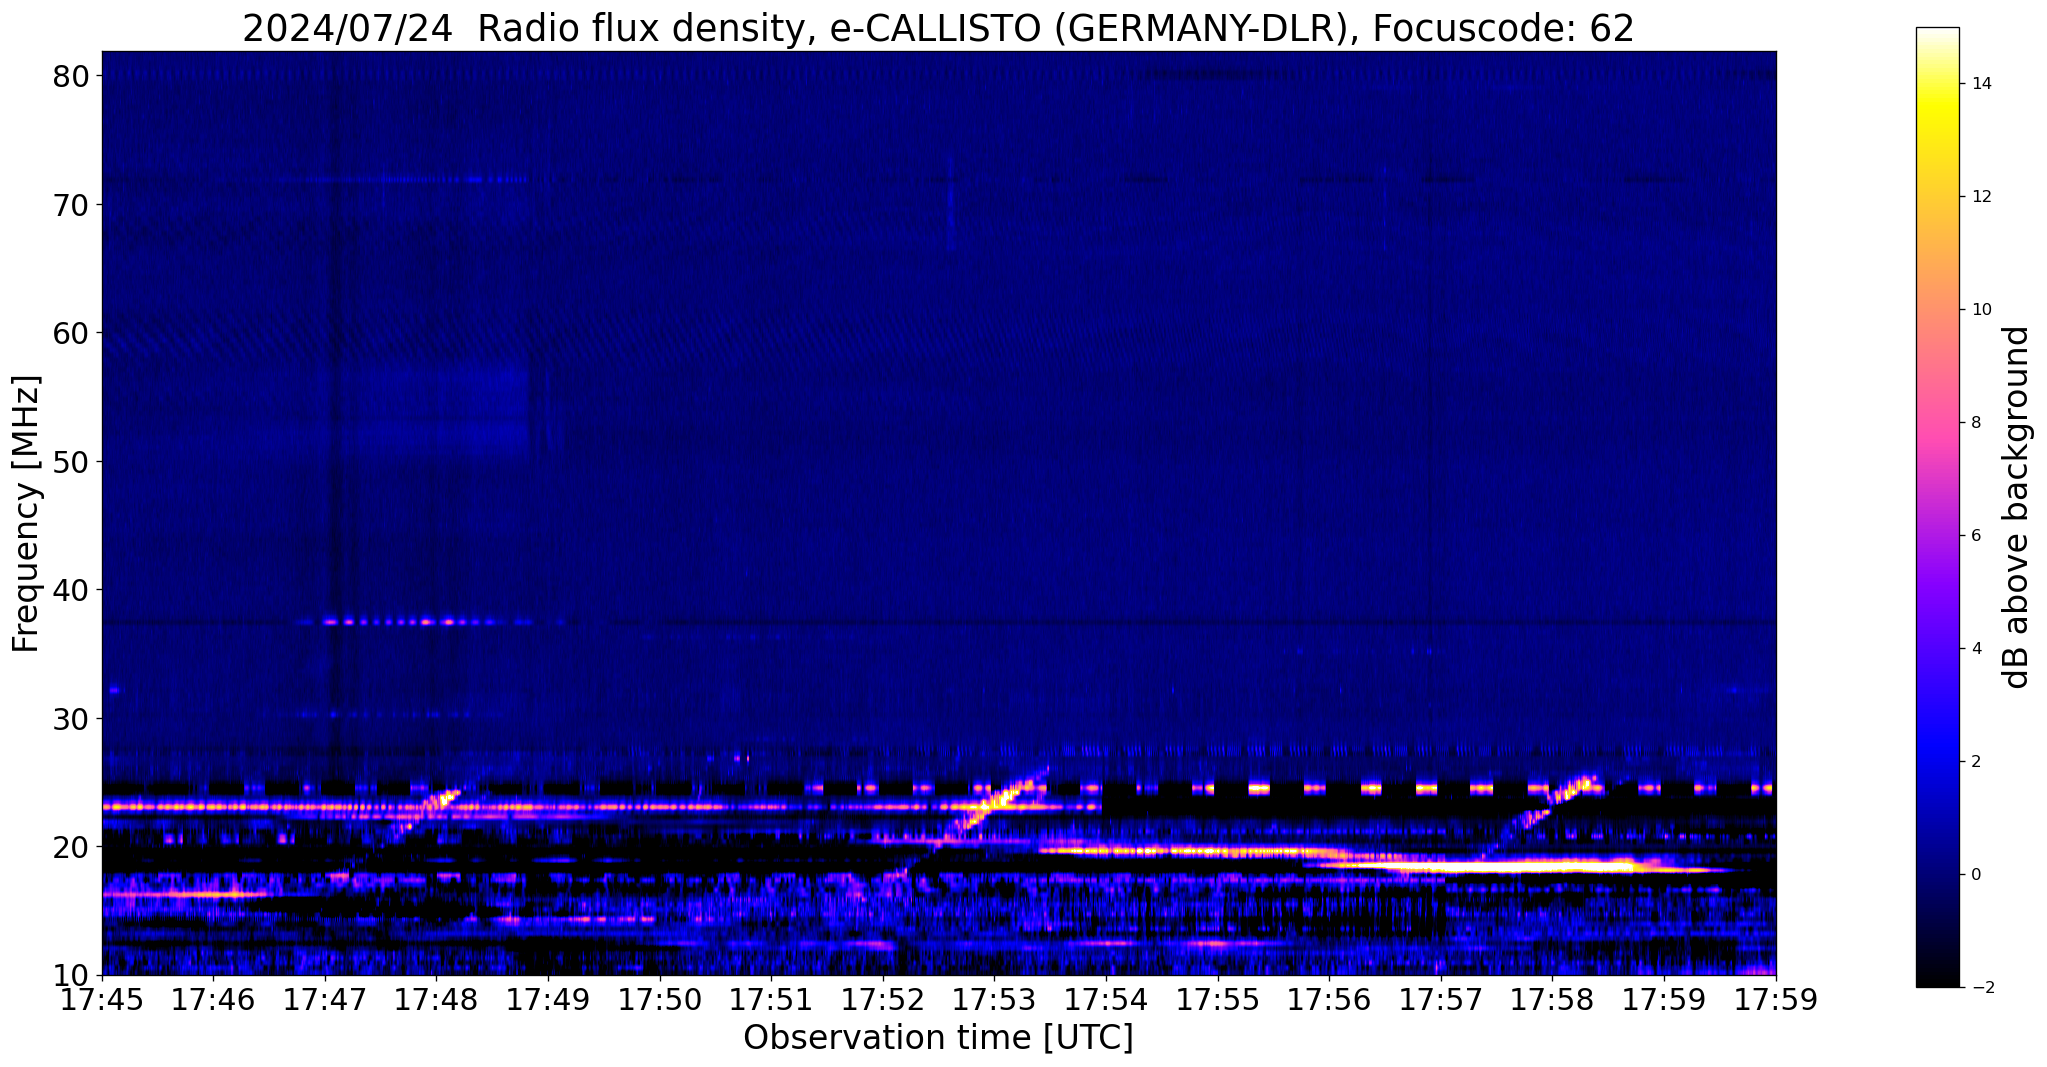Click the 50 tick on the frequency axis
The image size is (2047, 1067).
point(73,462)
